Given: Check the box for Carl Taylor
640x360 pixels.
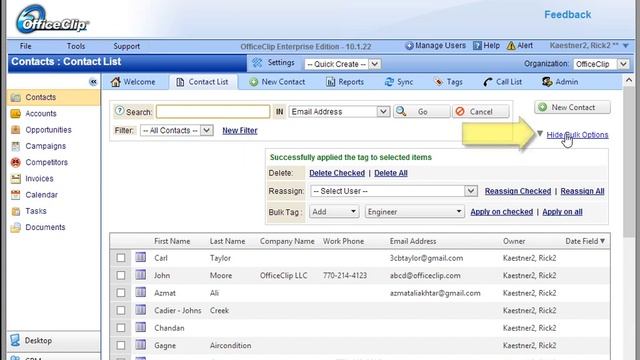Looking at the screenshot, I should 121,258.
